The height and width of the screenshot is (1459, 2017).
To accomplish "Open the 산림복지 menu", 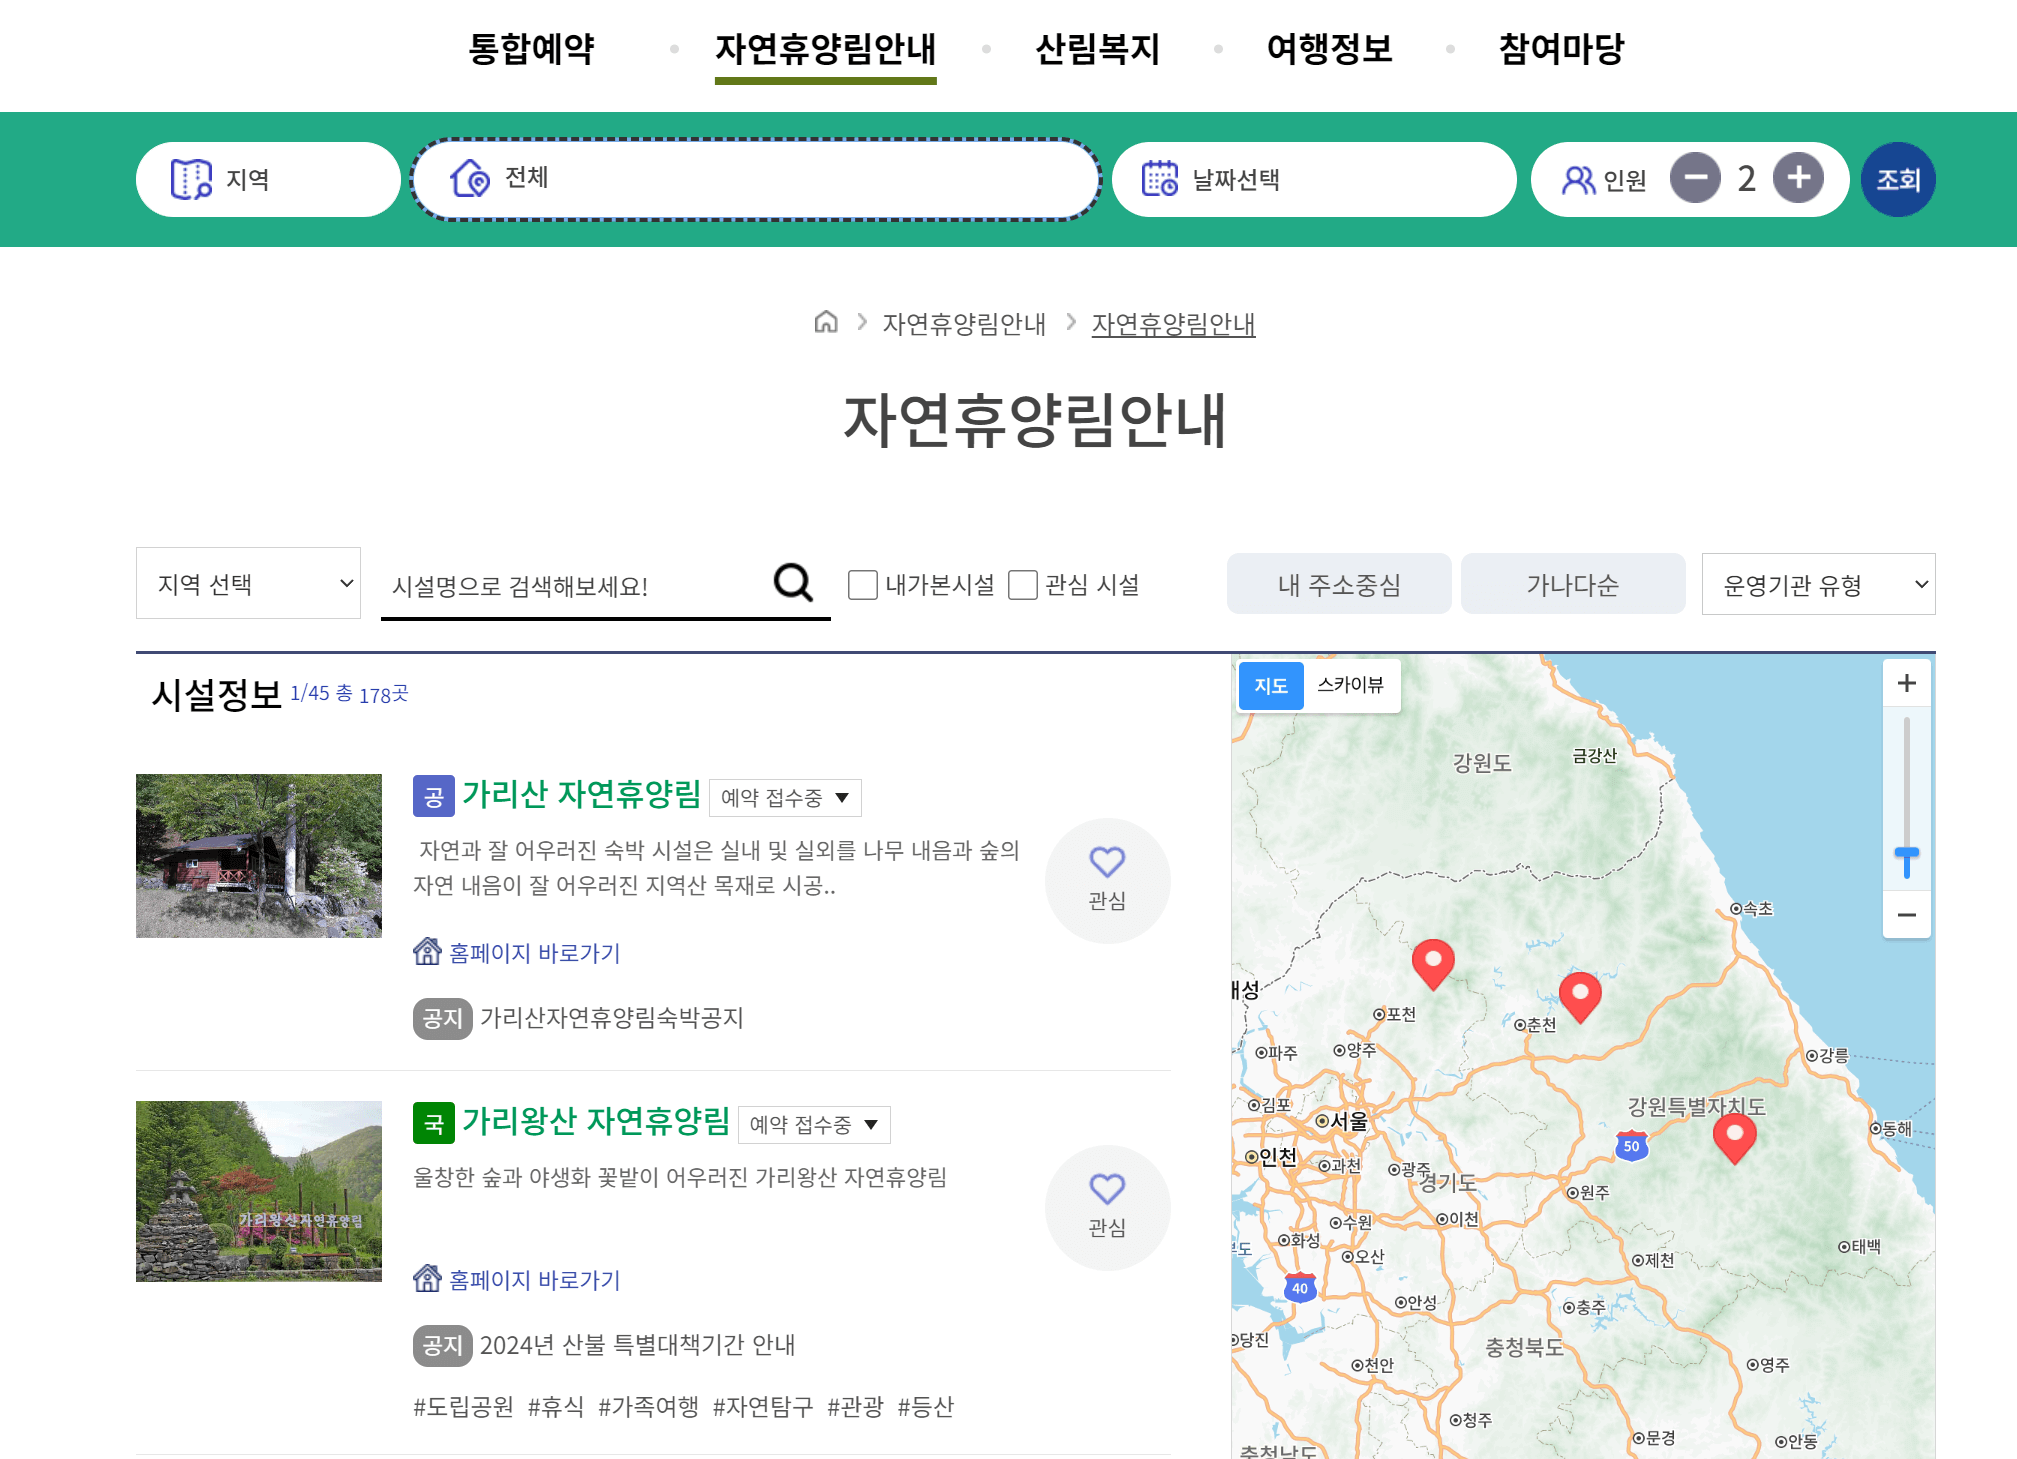I will coord(1097,48).
